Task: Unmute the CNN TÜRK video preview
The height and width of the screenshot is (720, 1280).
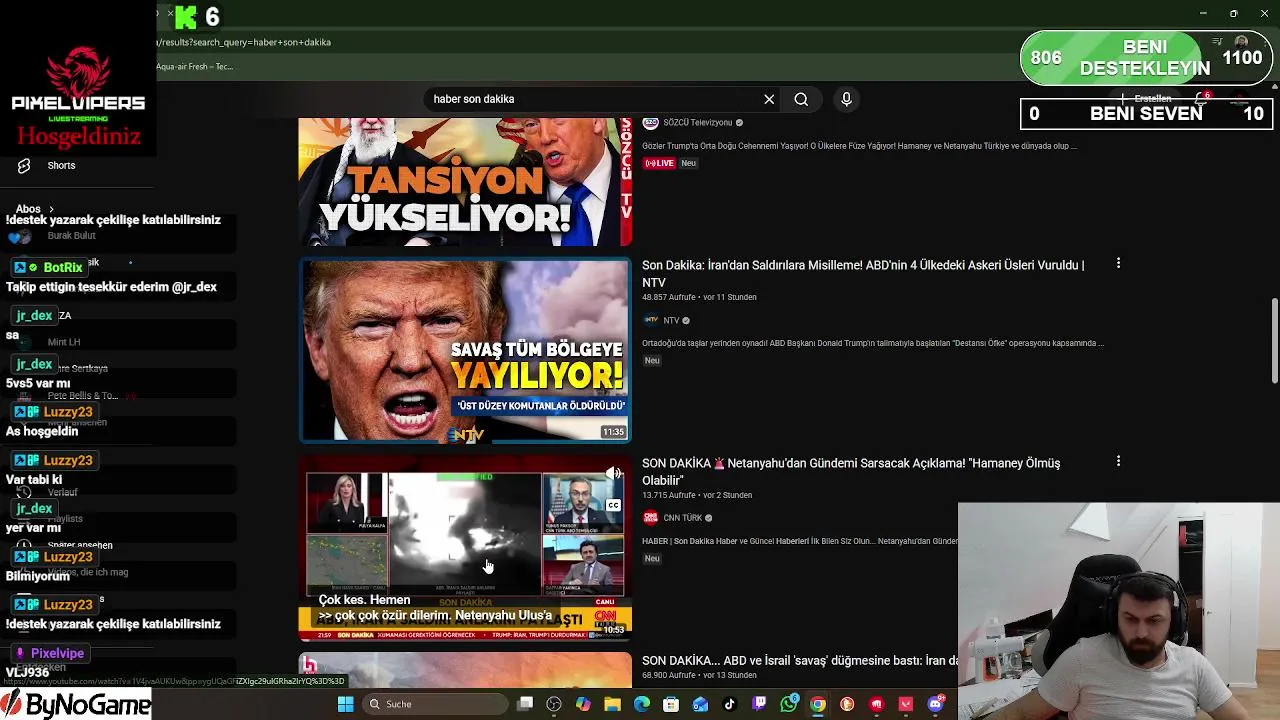Action: (614, 474)
